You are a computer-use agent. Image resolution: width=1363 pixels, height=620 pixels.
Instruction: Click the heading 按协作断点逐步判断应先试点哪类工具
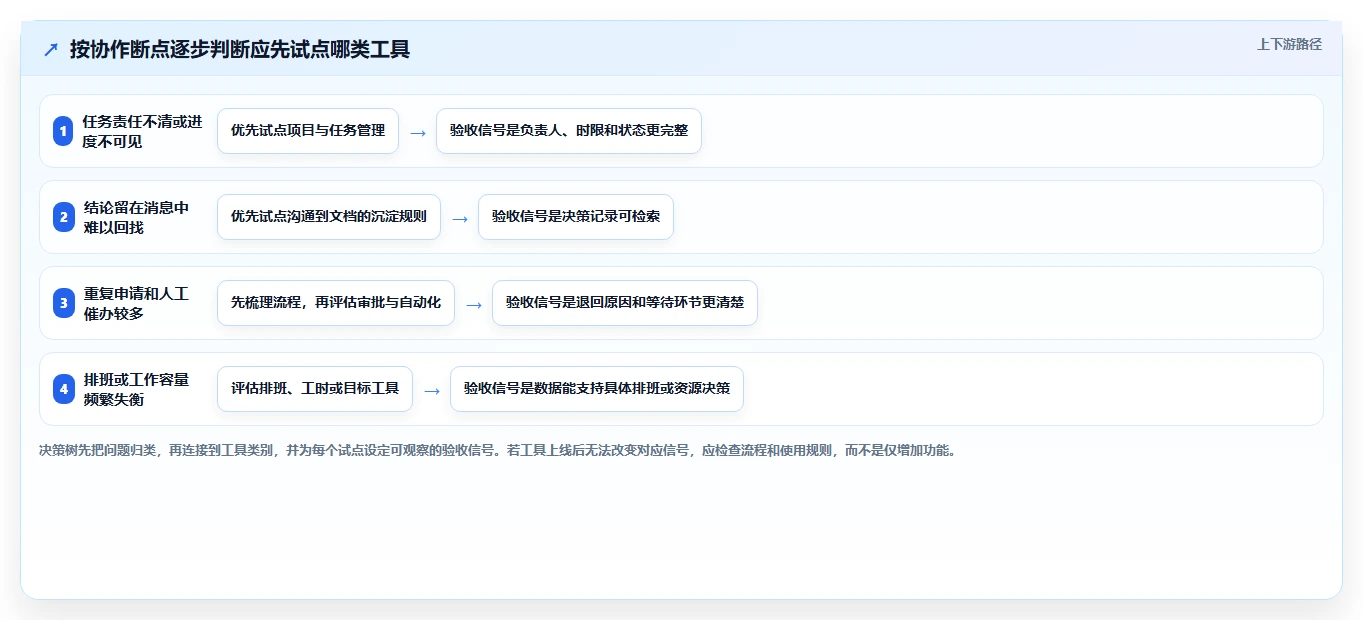pos(240,49)
